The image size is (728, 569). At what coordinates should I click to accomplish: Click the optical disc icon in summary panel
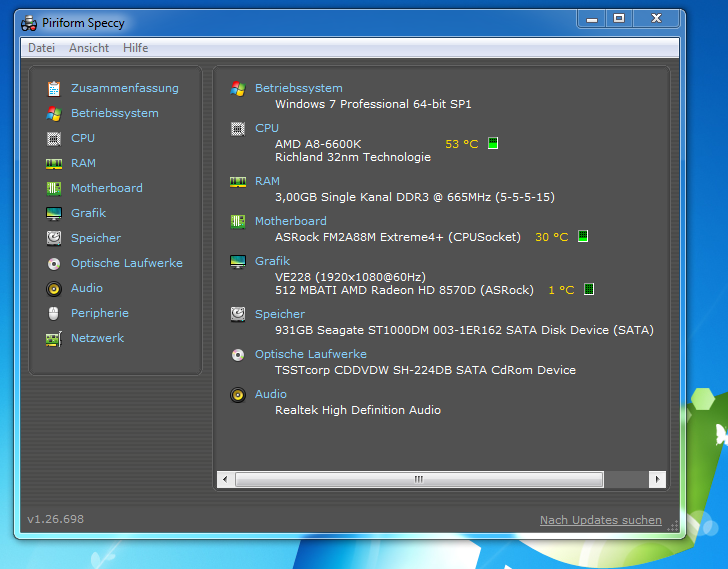pos(238,355)
